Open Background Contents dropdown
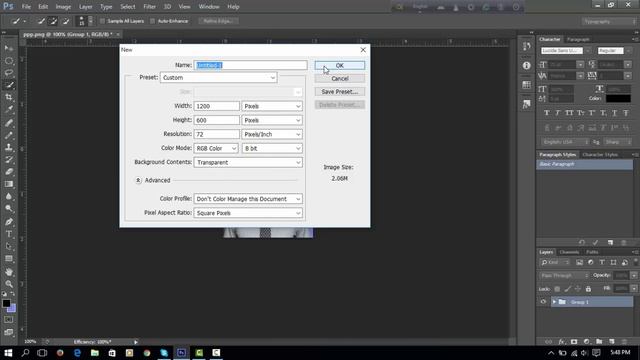 248,162
